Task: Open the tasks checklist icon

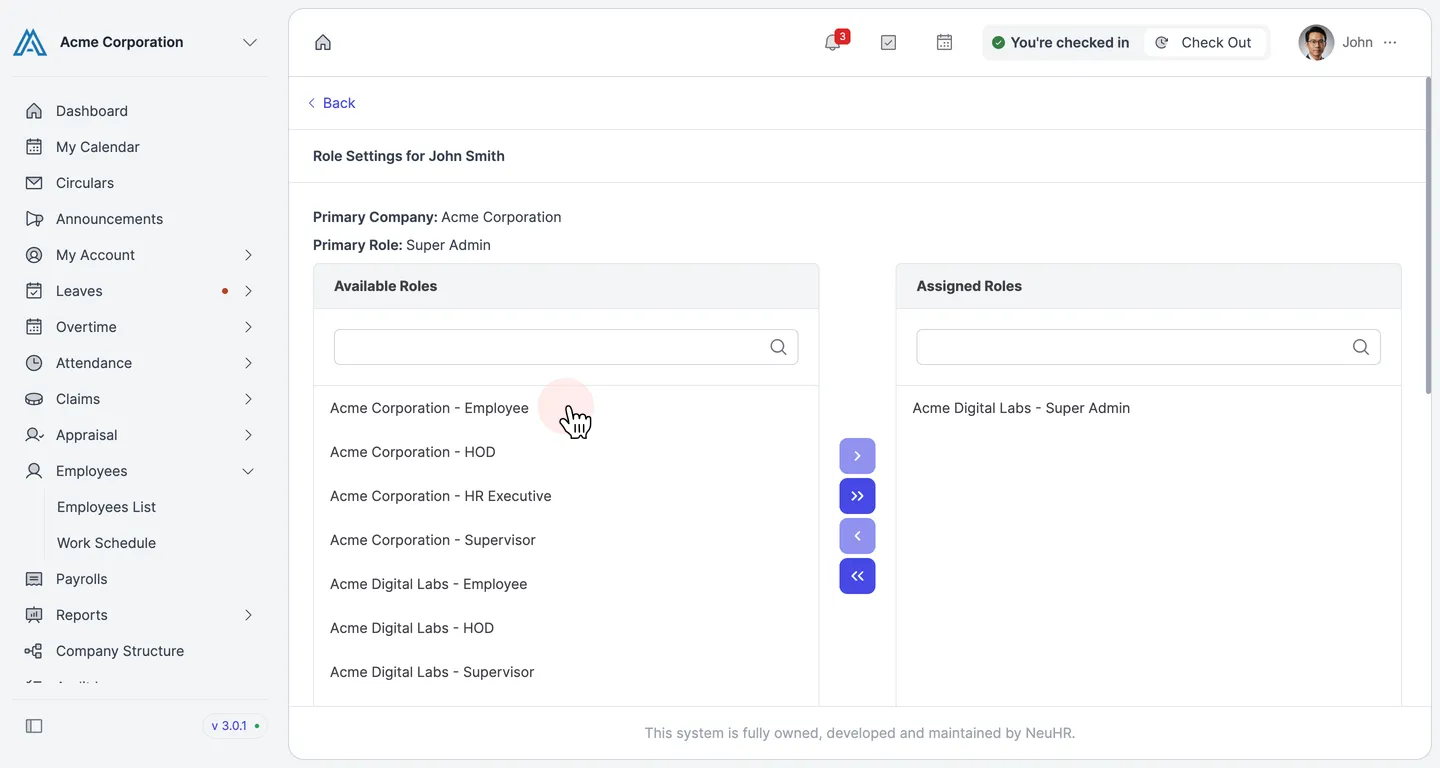Action: pos(888,42)
